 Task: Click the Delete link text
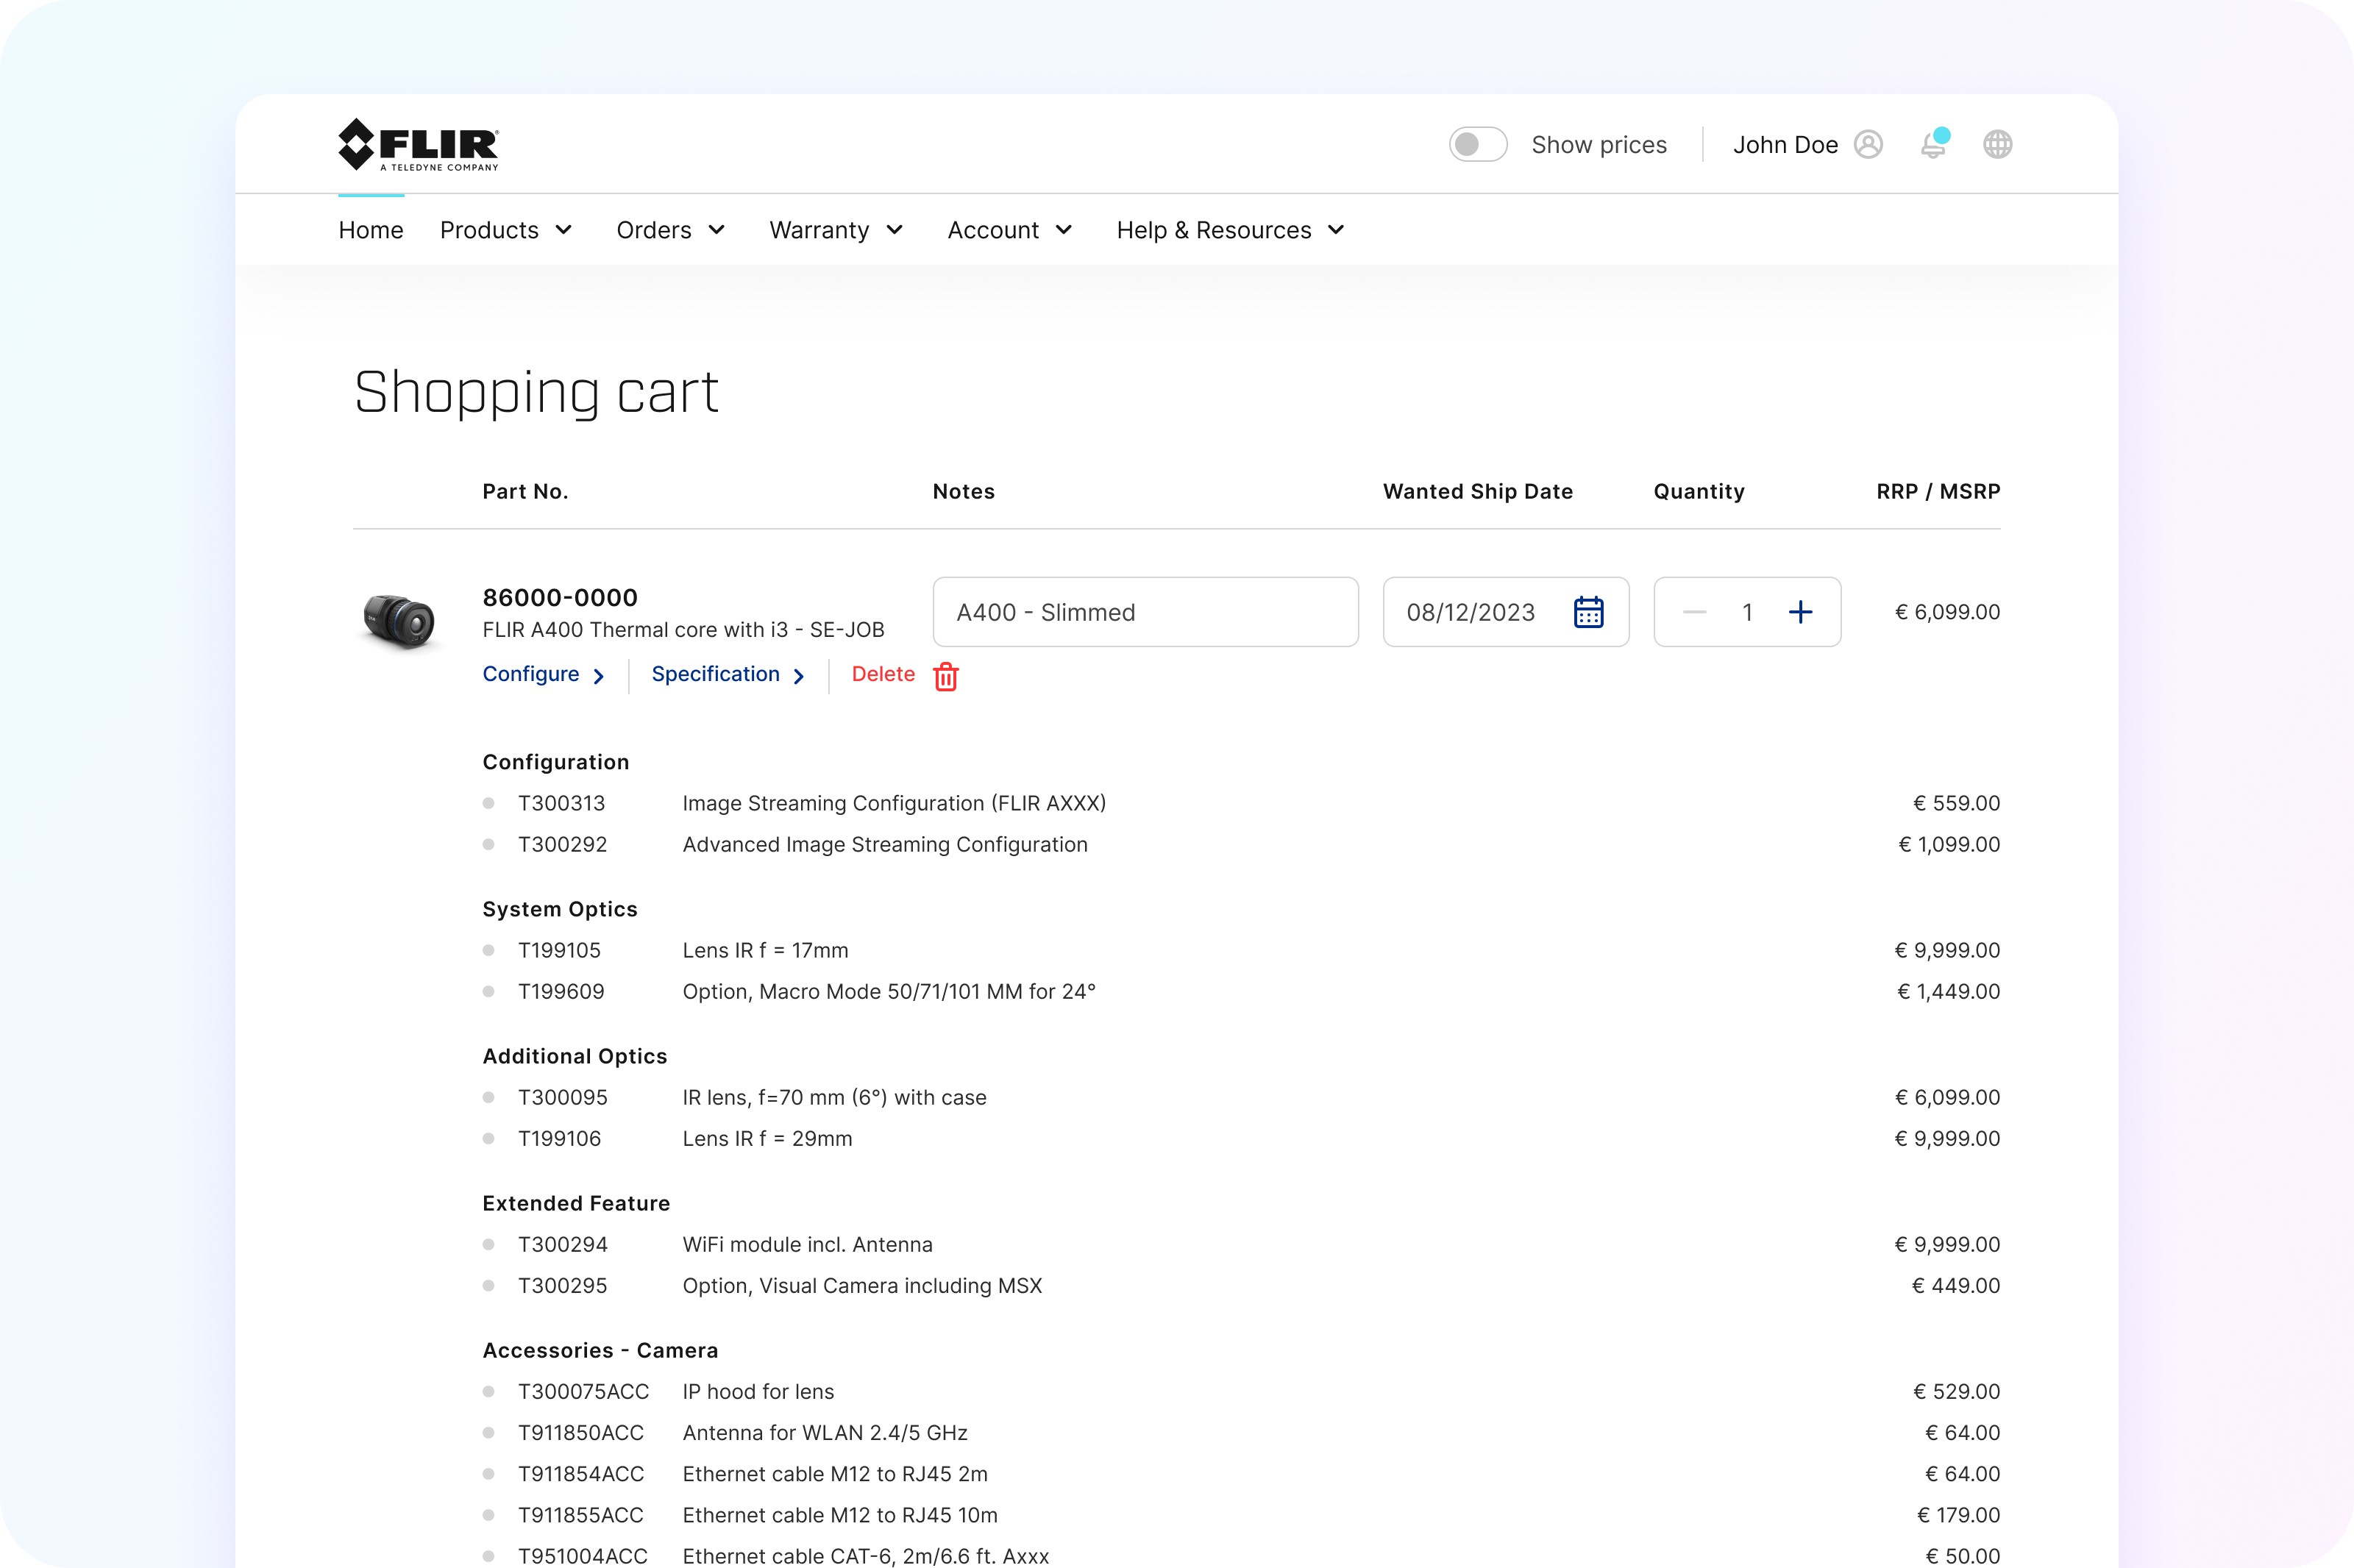click(x=883, y=674)
